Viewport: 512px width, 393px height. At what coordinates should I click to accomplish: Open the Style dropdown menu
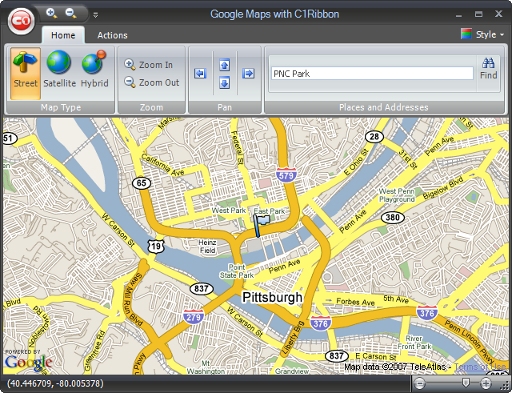483,34
